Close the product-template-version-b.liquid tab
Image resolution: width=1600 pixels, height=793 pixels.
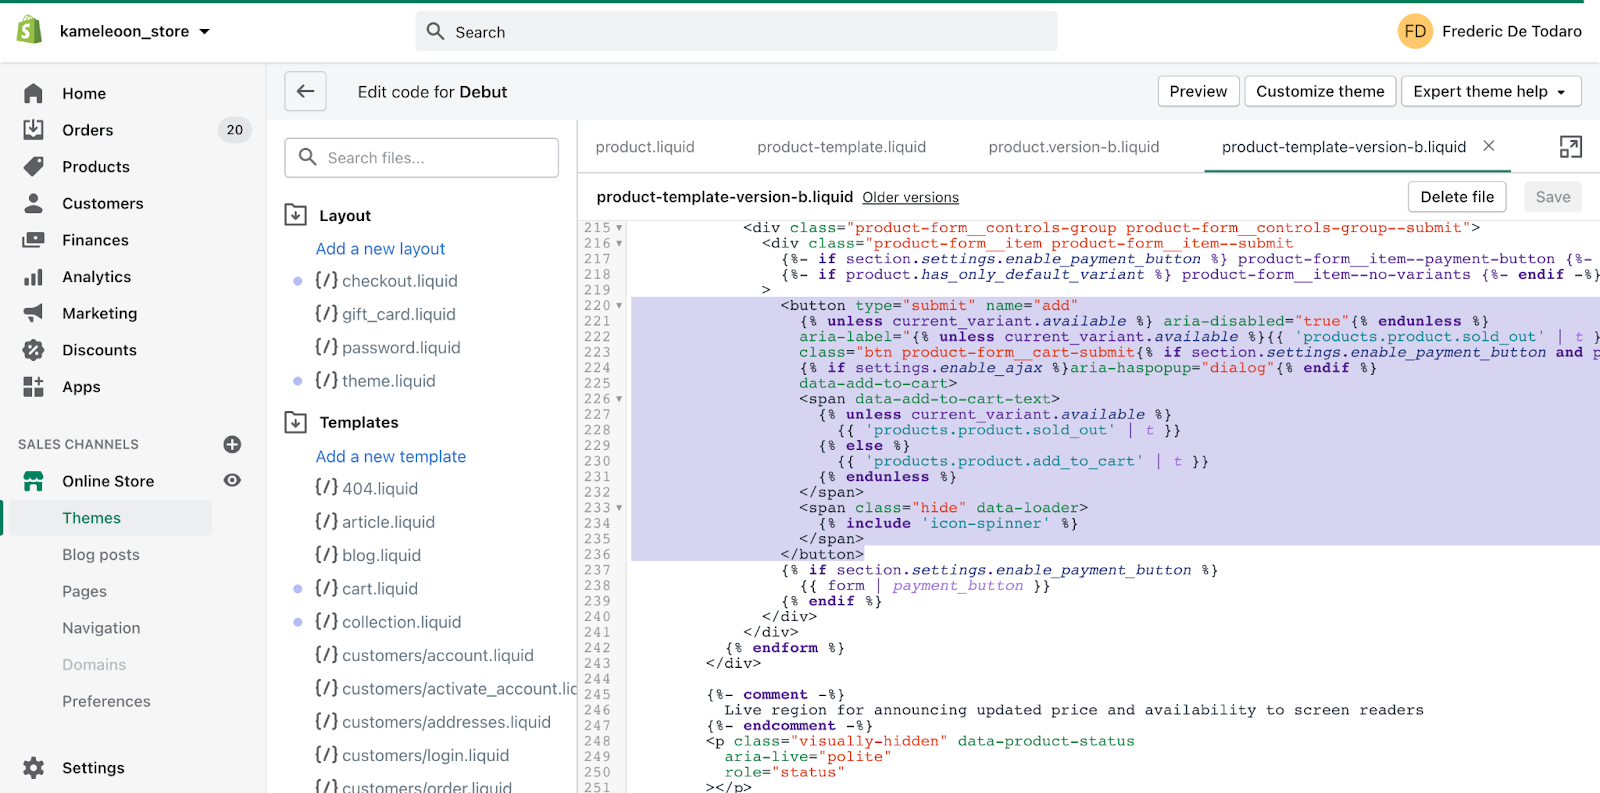coord(1489,146)
